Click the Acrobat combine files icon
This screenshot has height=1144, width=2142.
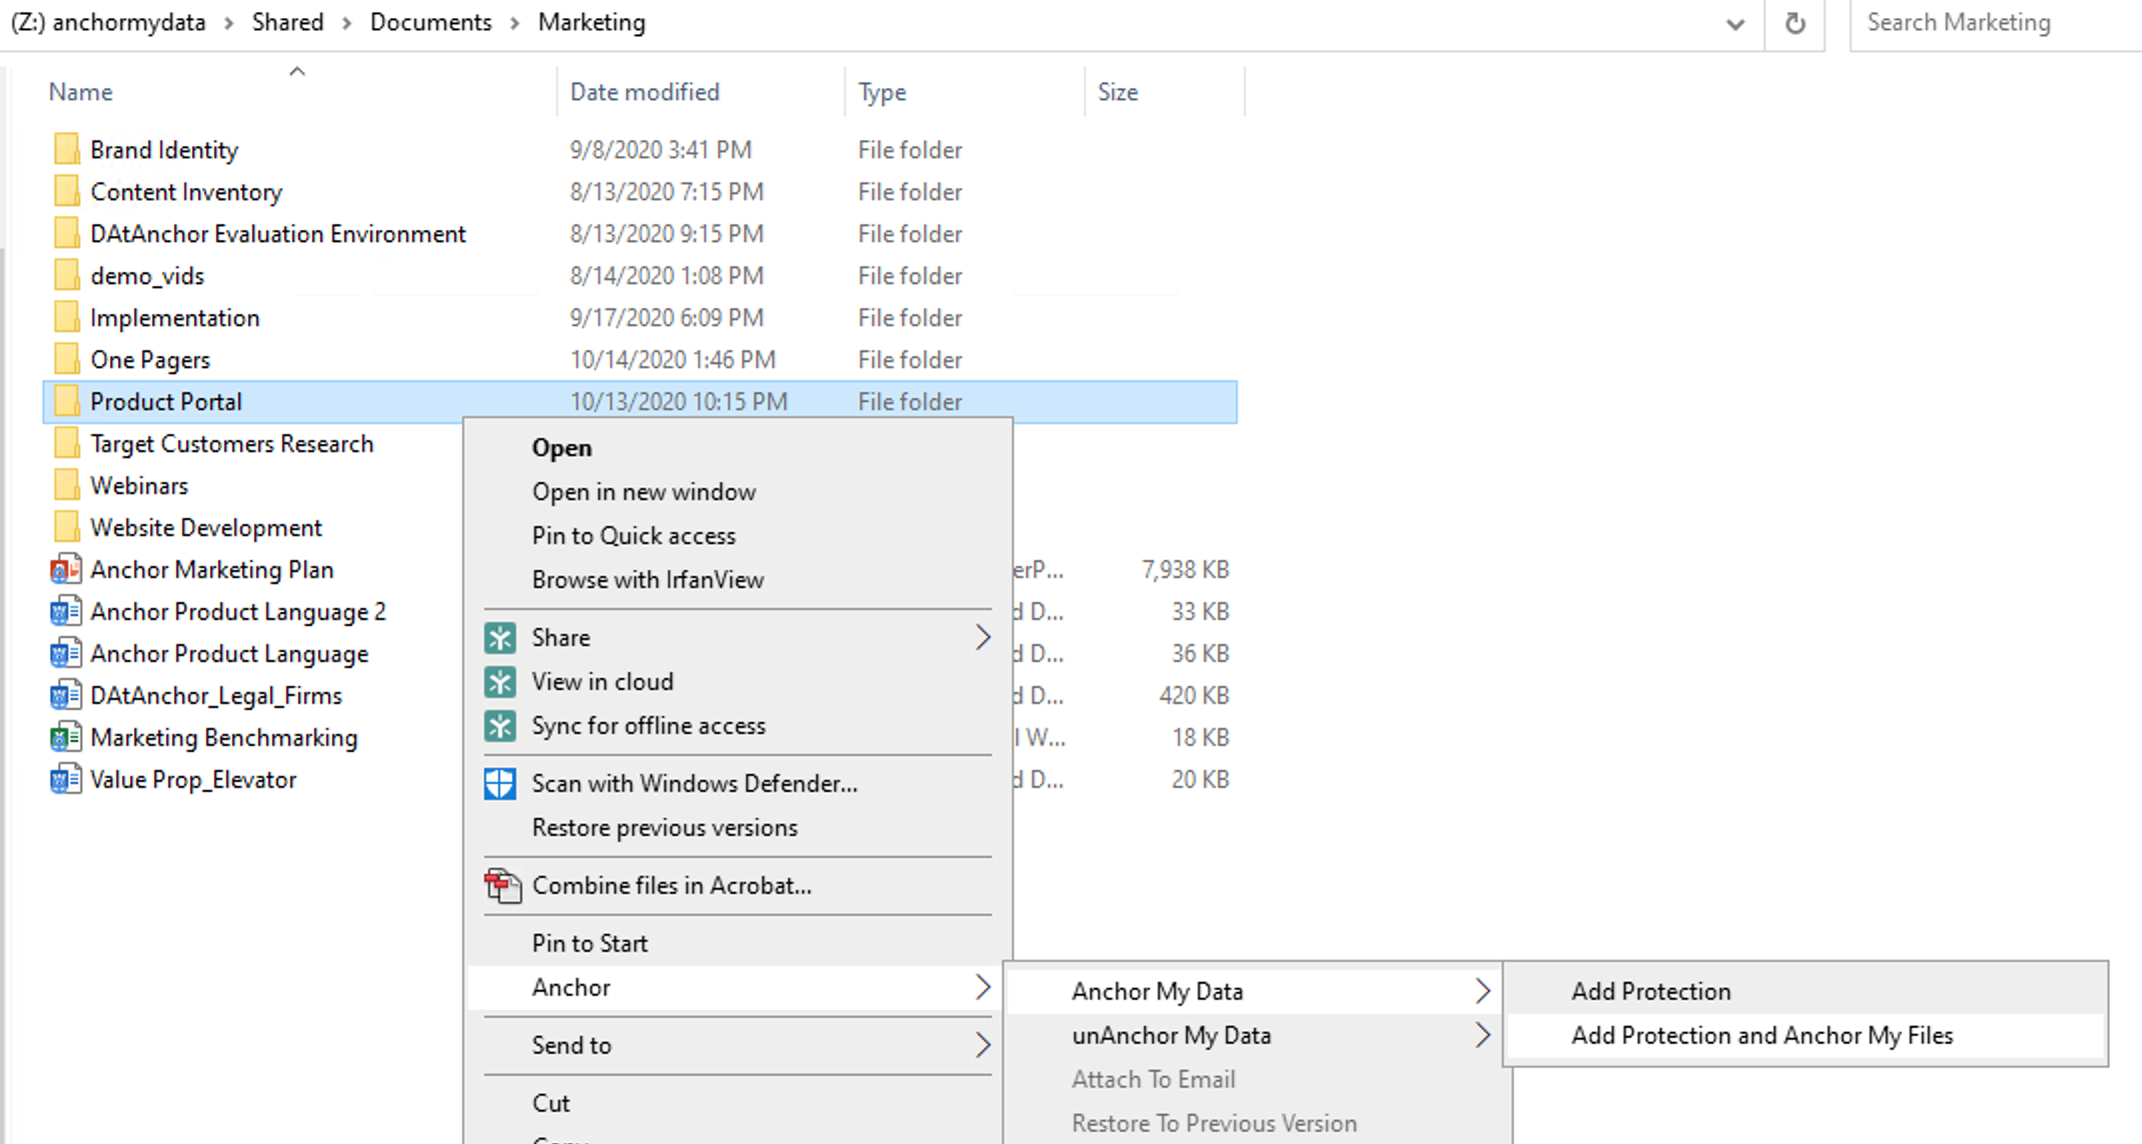pyautogui.click(x=502, y=886)
